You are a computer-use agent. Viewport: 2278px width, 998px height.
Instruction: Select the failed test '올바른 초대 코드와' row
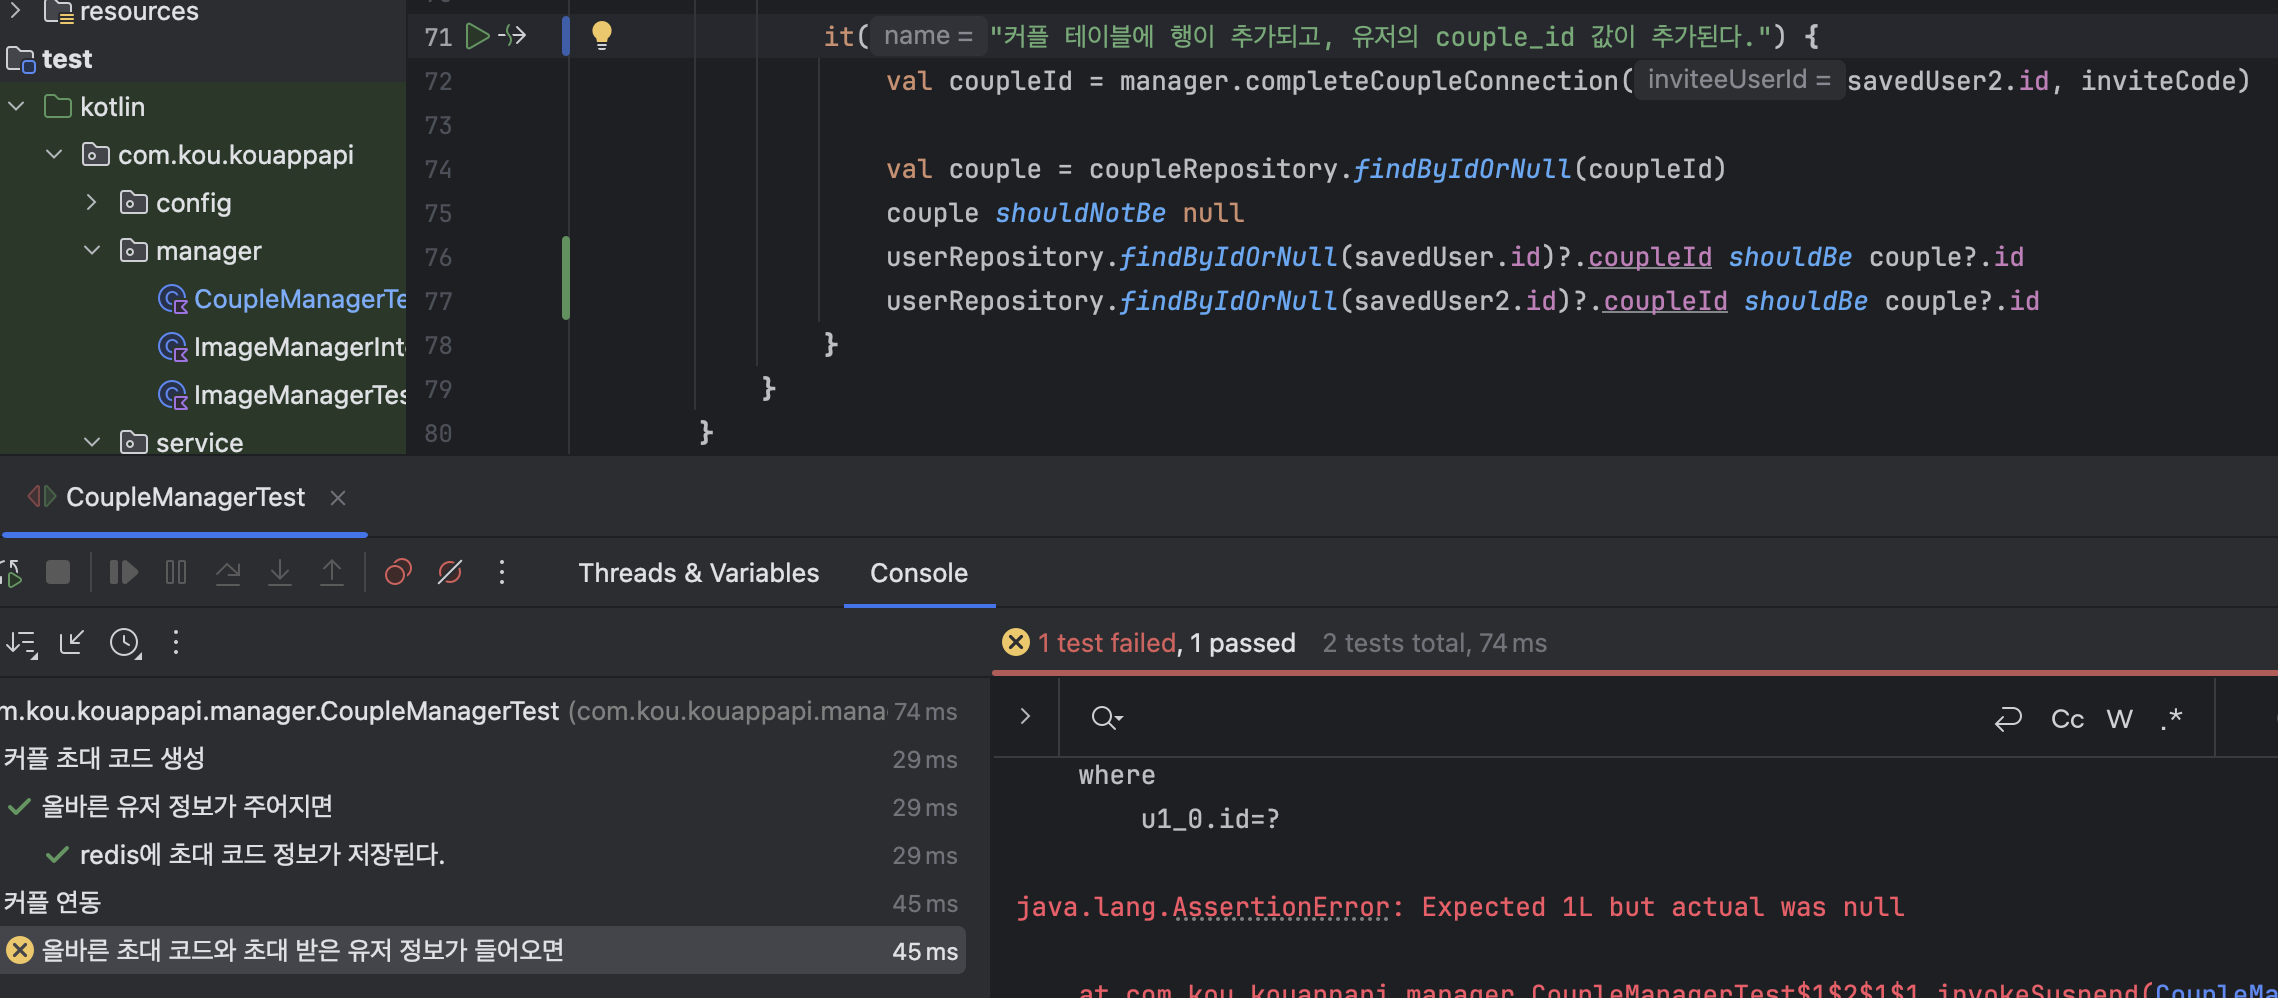(482, 950)
